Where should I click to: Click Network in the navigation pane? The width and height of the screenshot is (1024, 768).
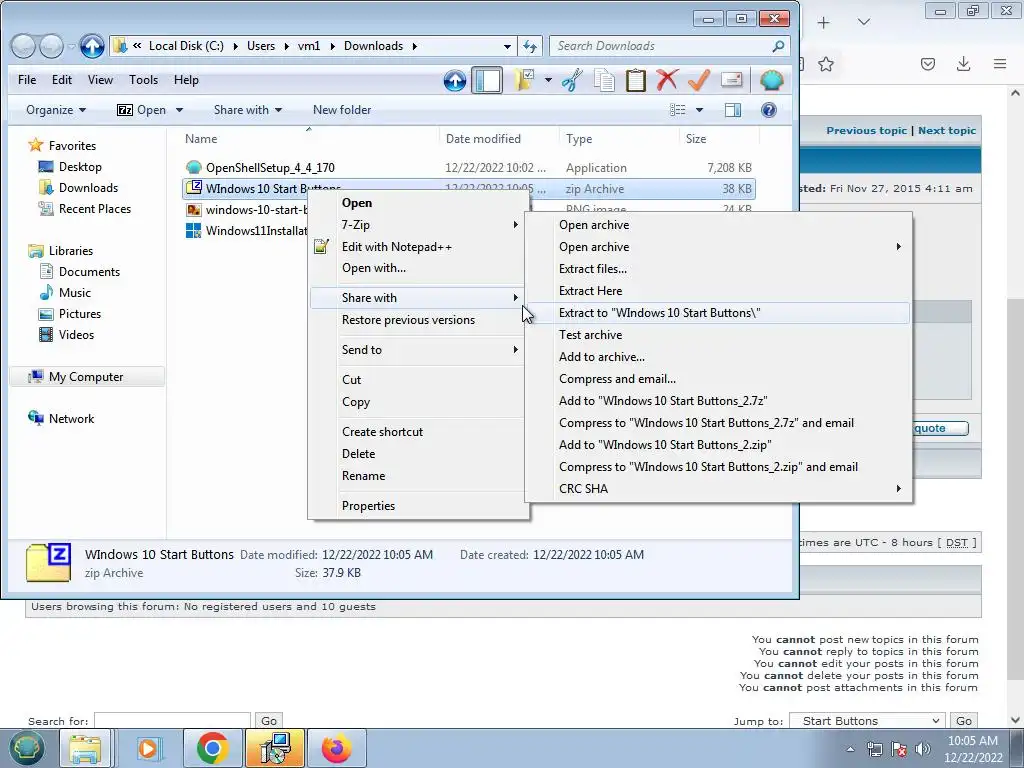pos(71,419)
